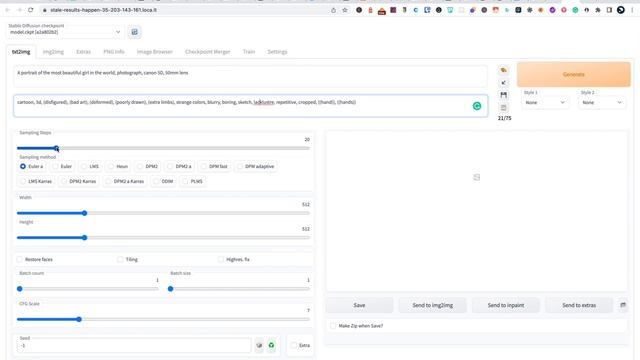Open the Settings tab
This screenshot has height=360, width=640.
277,52
